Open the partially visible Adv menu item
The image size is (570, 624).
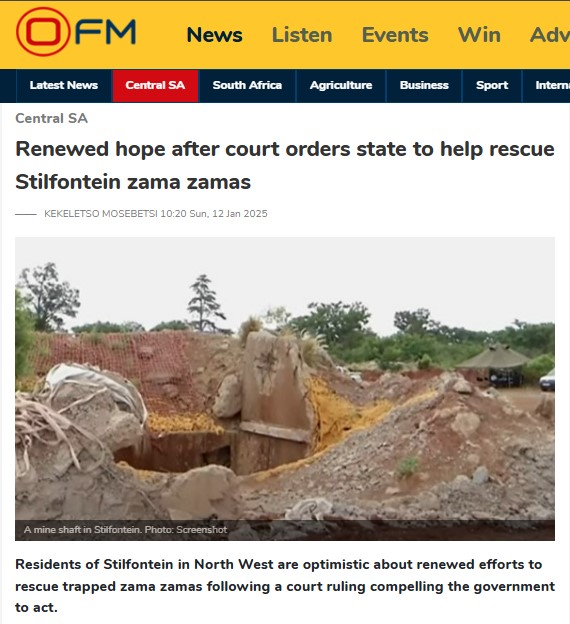[550, 35]
